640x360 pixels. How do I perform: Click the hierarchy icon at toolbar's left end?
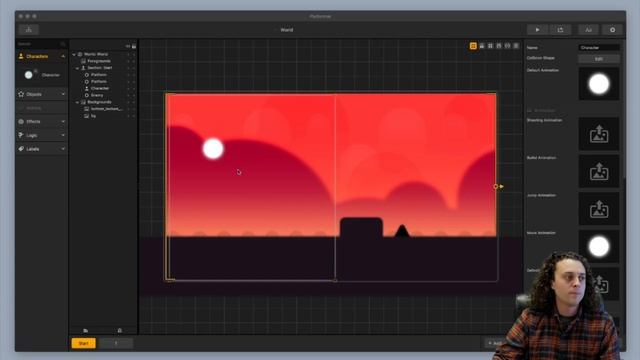(x=29, y=30)
